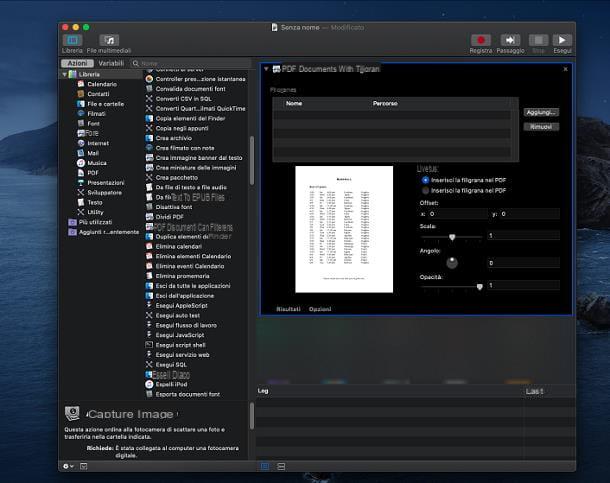
Task: Toggle the Libreria panel toolbar icon
Action: (x=72, y=40)
